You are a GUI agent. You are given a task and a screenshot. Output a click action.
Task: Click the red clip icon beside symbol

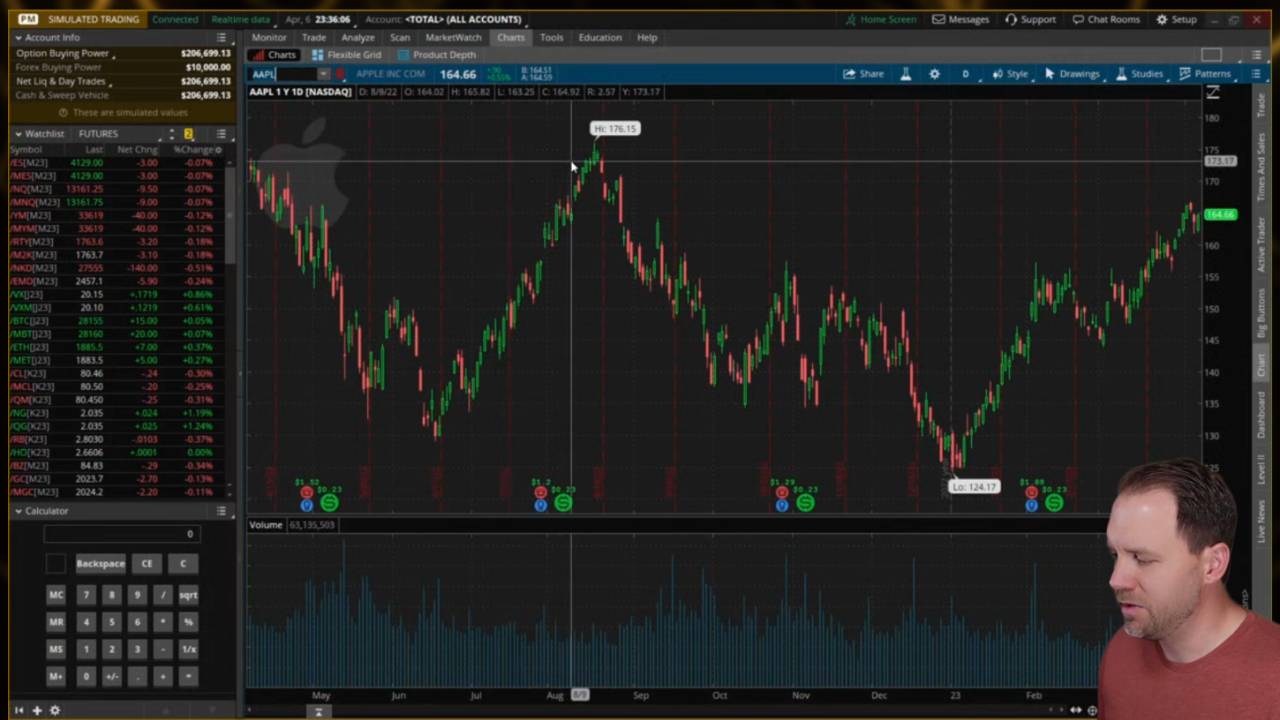click(x=341, y=74)
